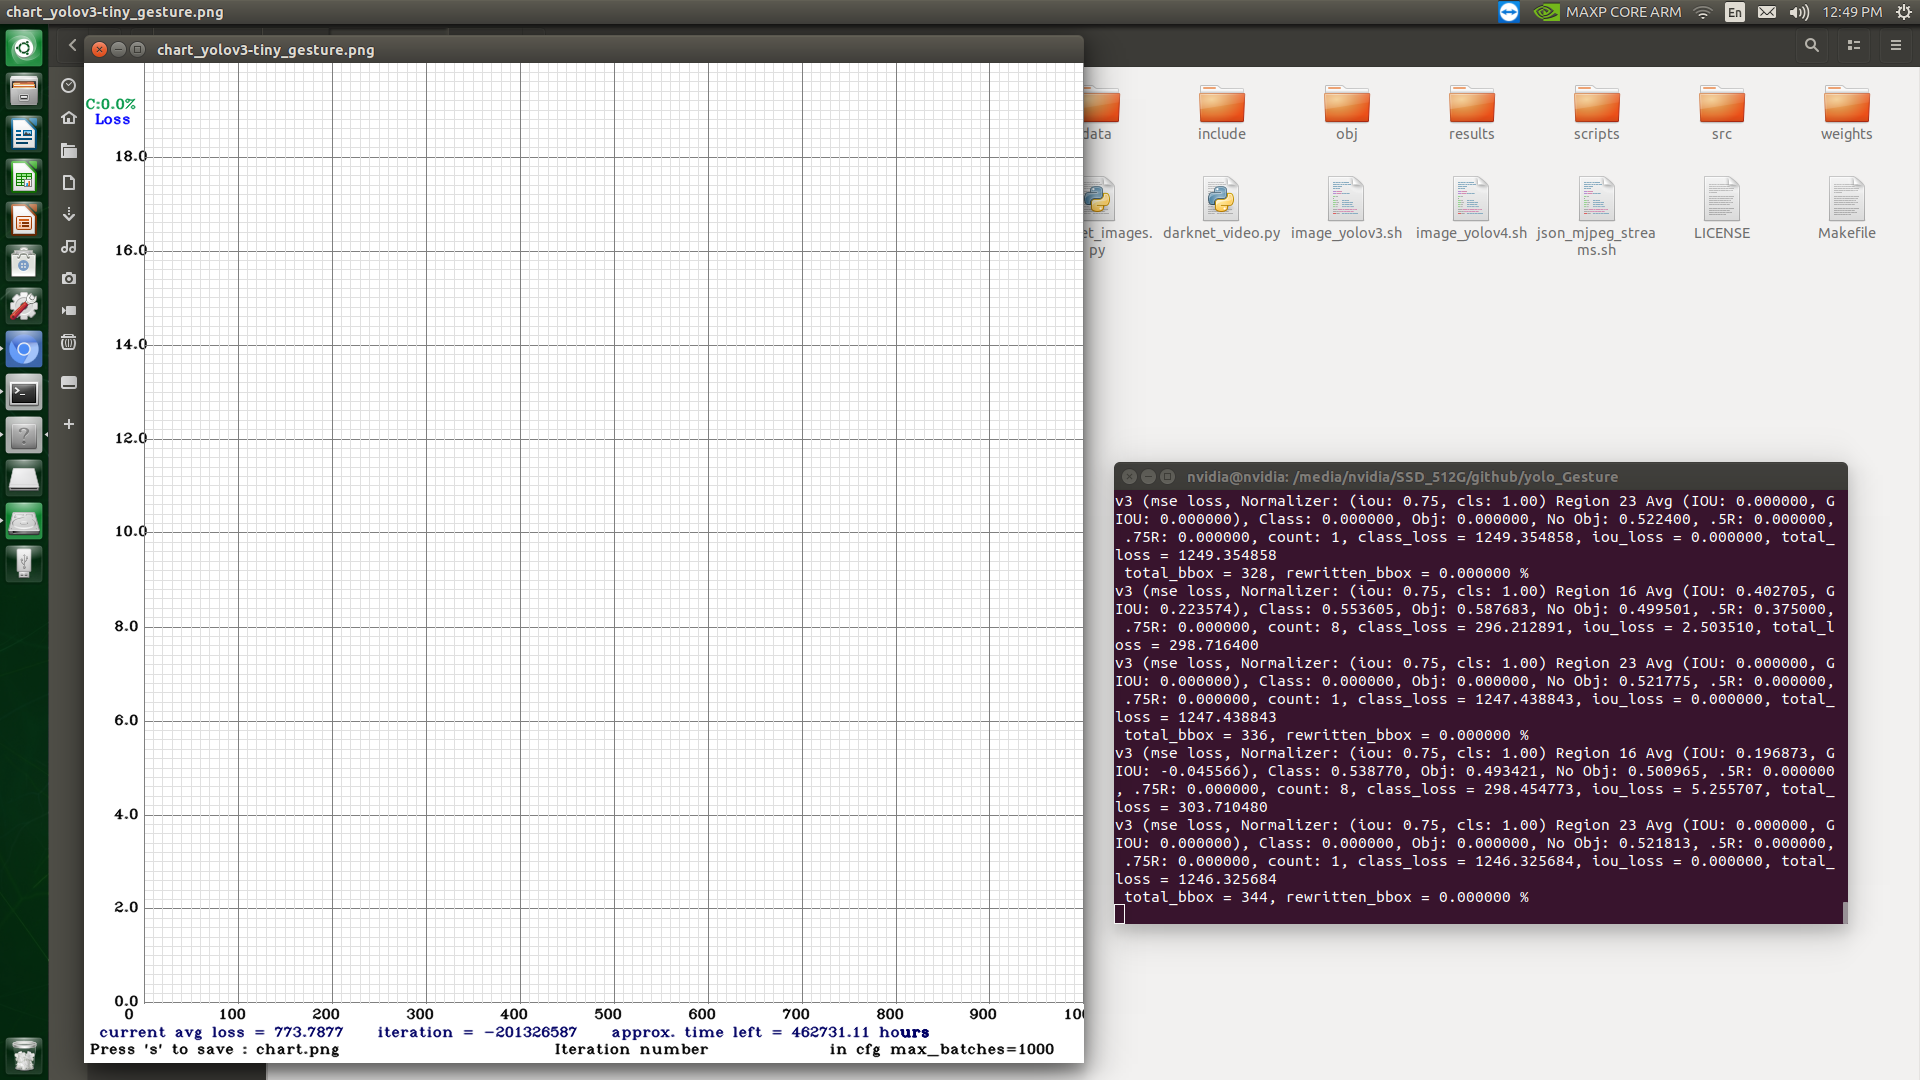
Task: Click the terminal window title bar
Action: point(1480,477)
